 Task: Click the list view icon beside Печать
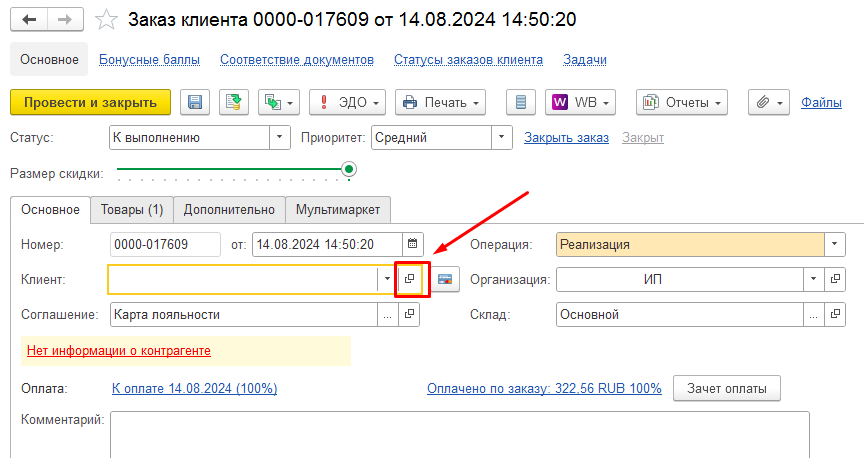click(521, 103)
